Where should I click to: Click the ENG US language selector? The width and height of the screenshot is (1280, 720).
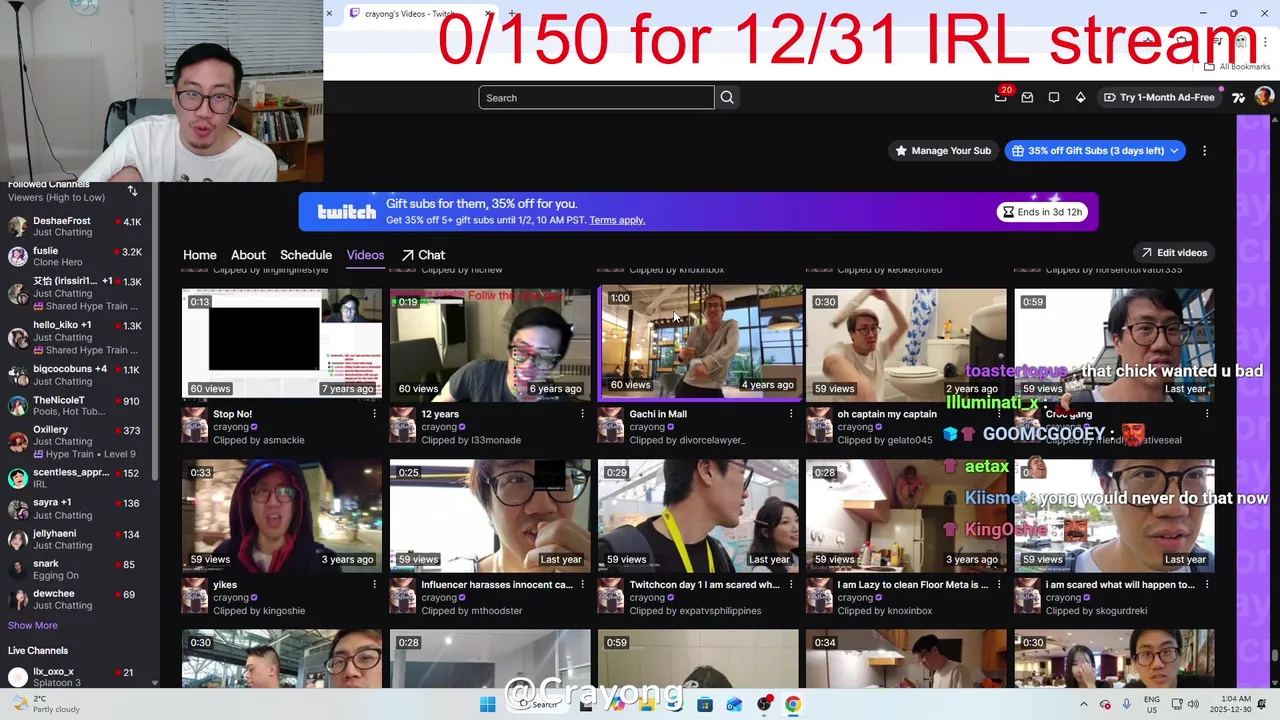[1152, 704]
